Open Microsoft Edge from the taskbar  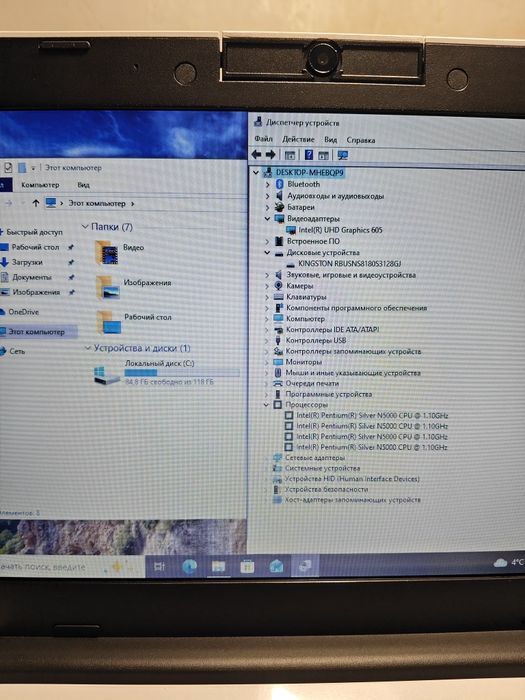pos(190,567)
